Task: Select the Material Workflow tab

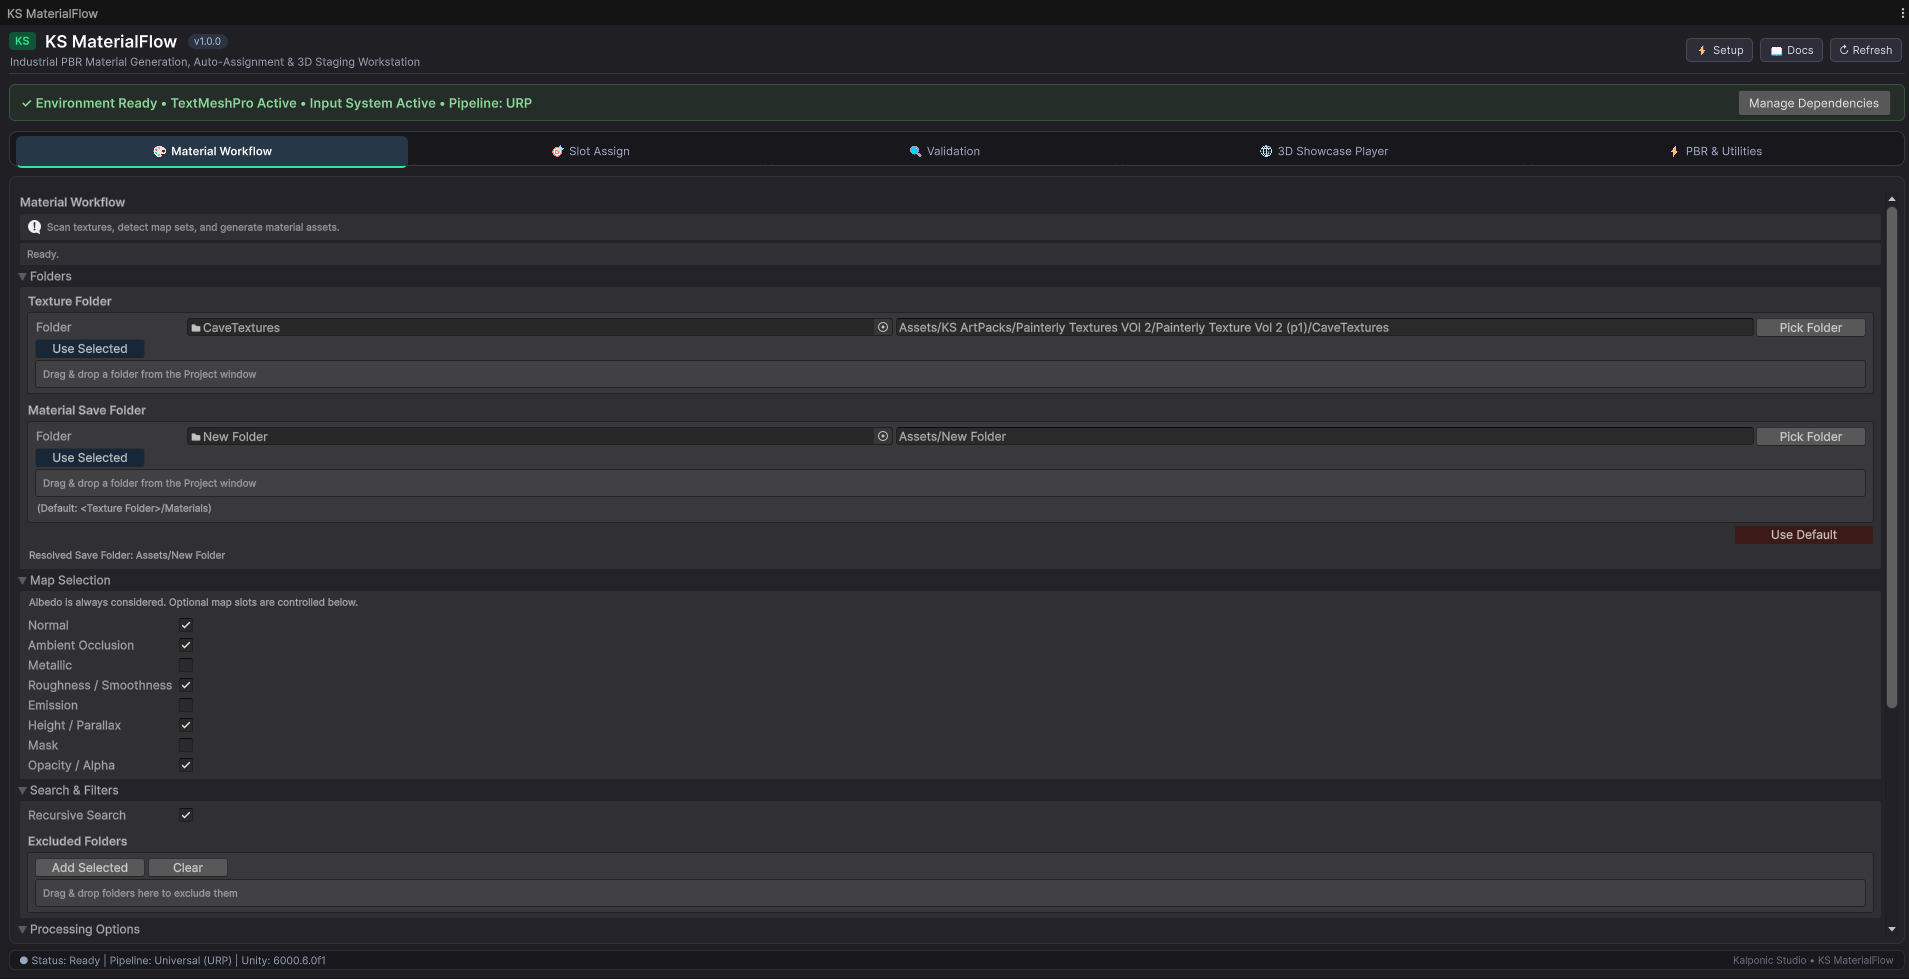Action: pyautogui.click(x=212, y=151)
